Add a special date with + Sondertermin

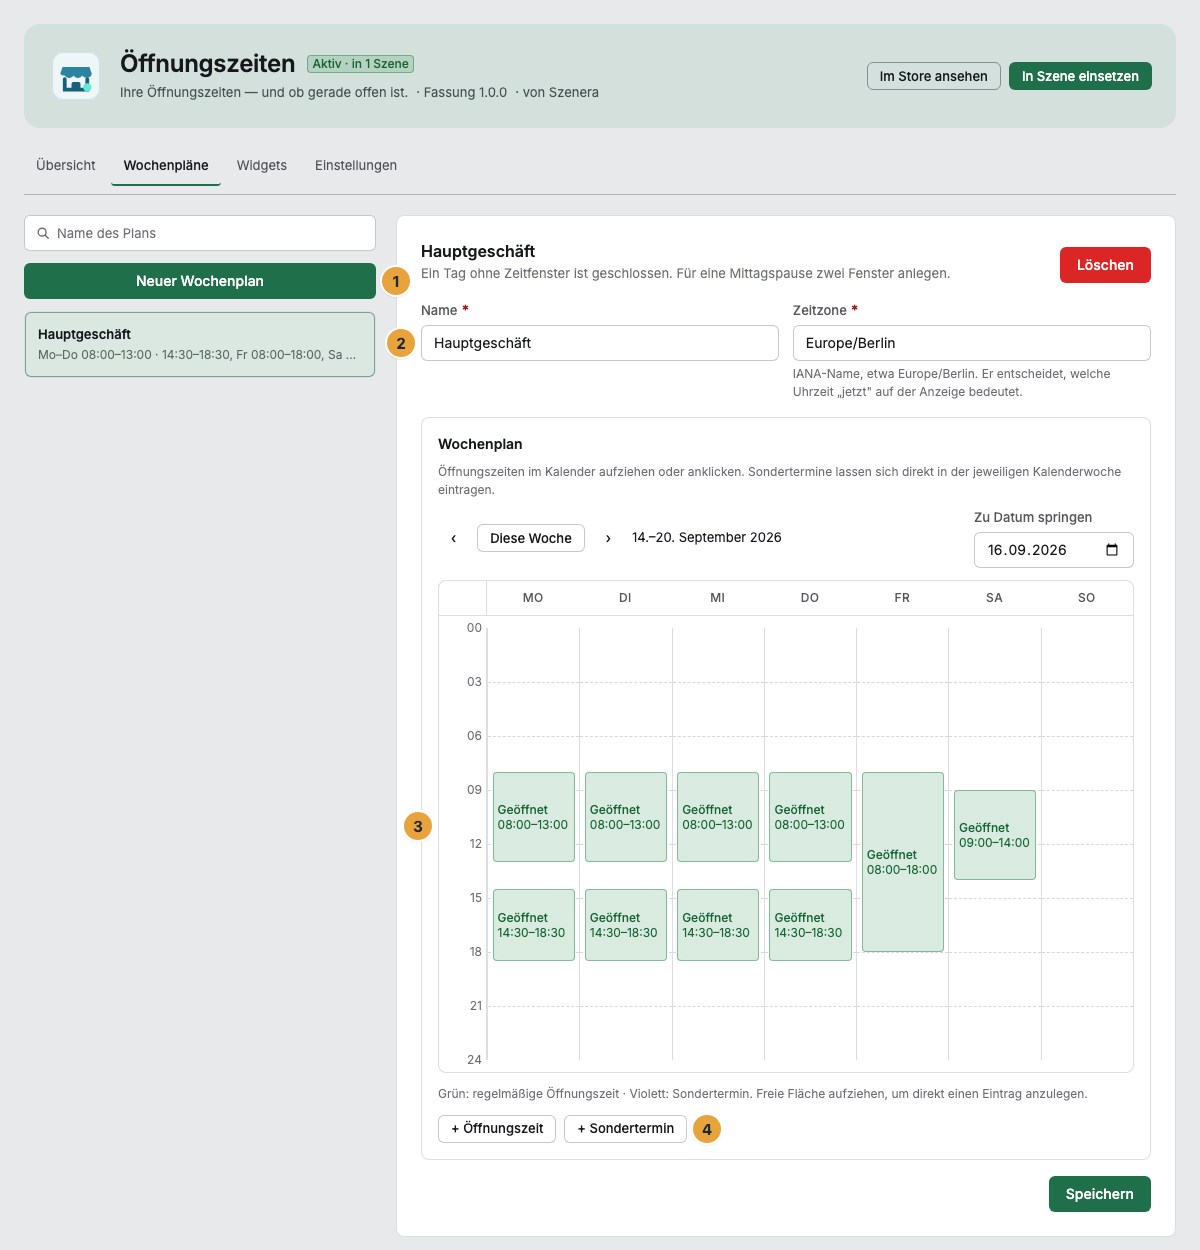click(x=626, y=1128)
